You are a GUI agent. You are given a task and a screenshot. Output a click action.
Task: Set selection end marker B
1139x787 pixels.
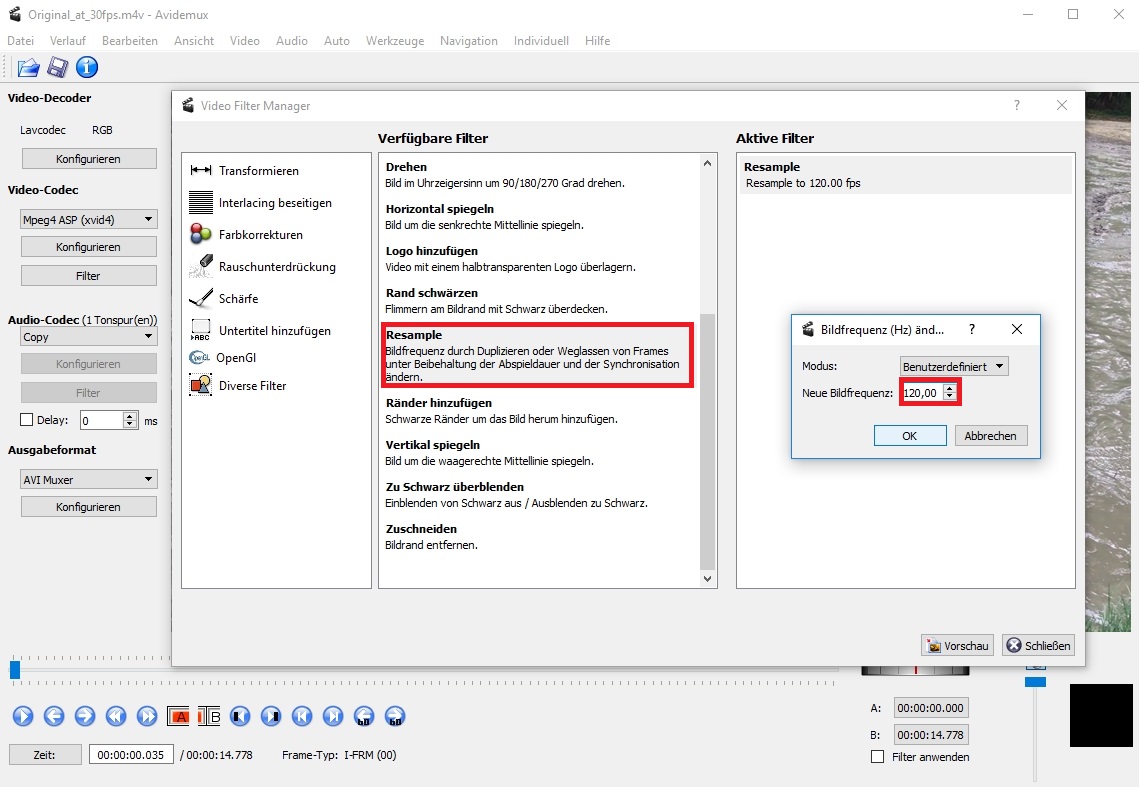point(209,716)
